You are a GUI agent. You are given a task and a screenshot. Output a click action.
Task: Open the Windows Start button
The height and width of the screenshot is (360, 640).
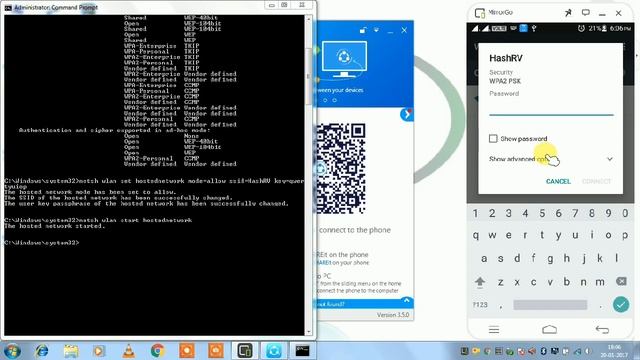click(12, 351)
